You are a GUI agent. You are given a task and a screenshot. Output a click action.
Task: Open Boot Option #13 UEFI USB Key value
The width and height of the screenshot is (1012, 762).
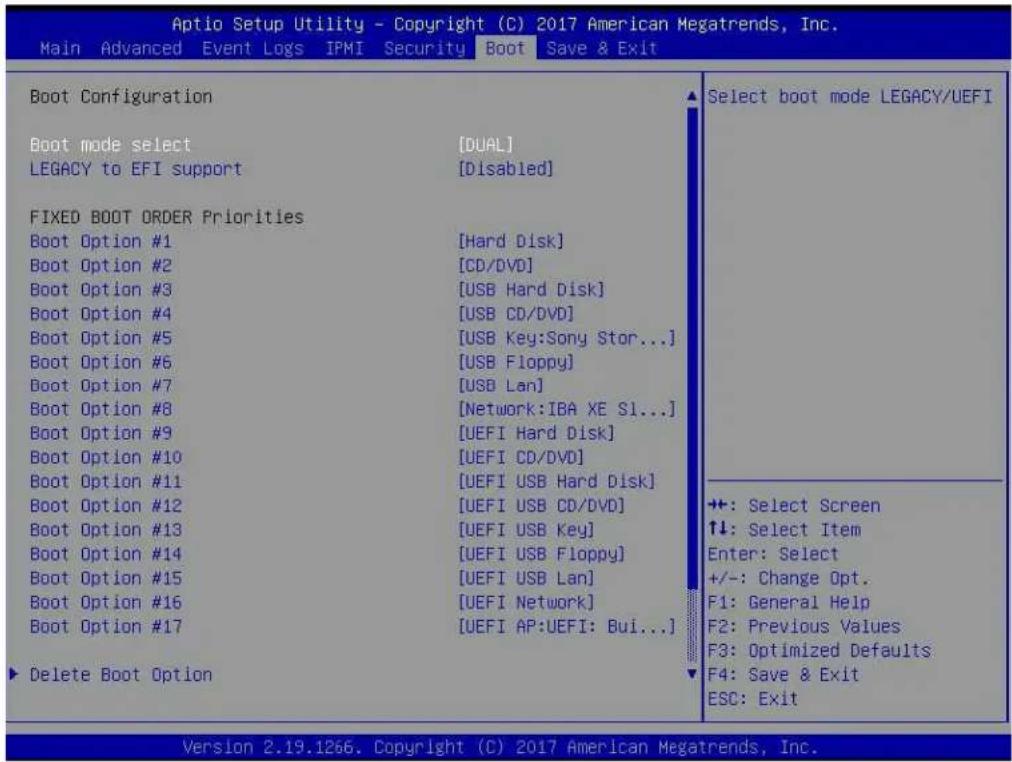pos(526,530)
